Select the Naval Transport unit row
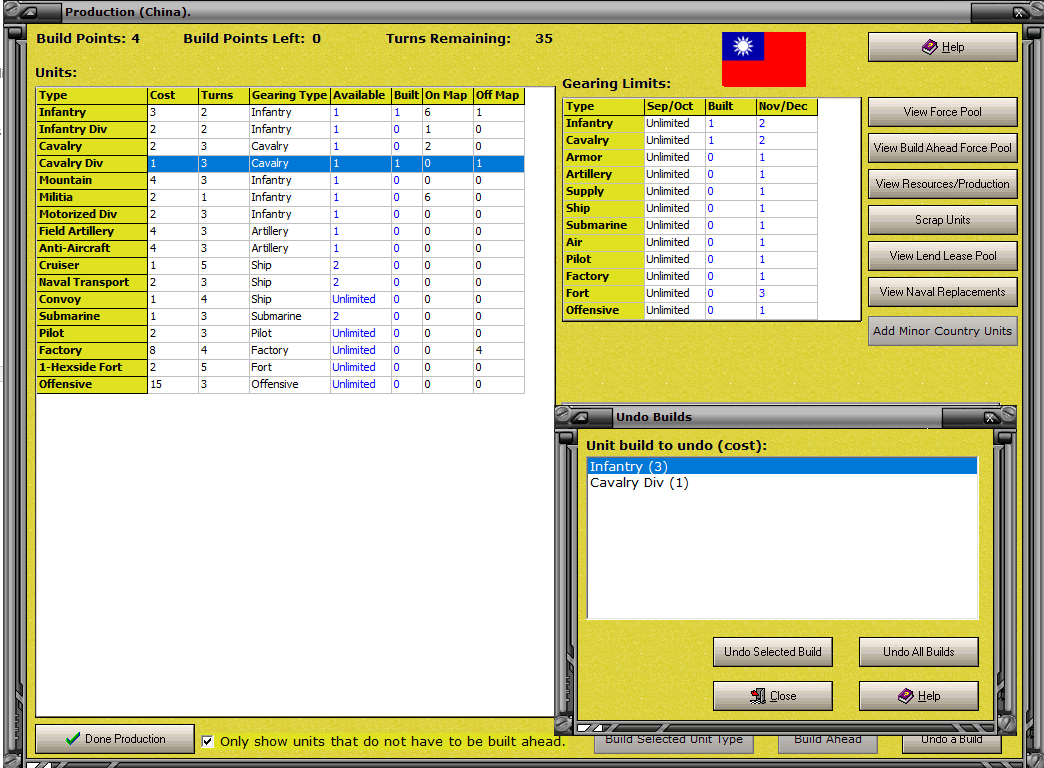Image resolution: width=1044 pixels, height=768 pixels. tap(280, 282)
